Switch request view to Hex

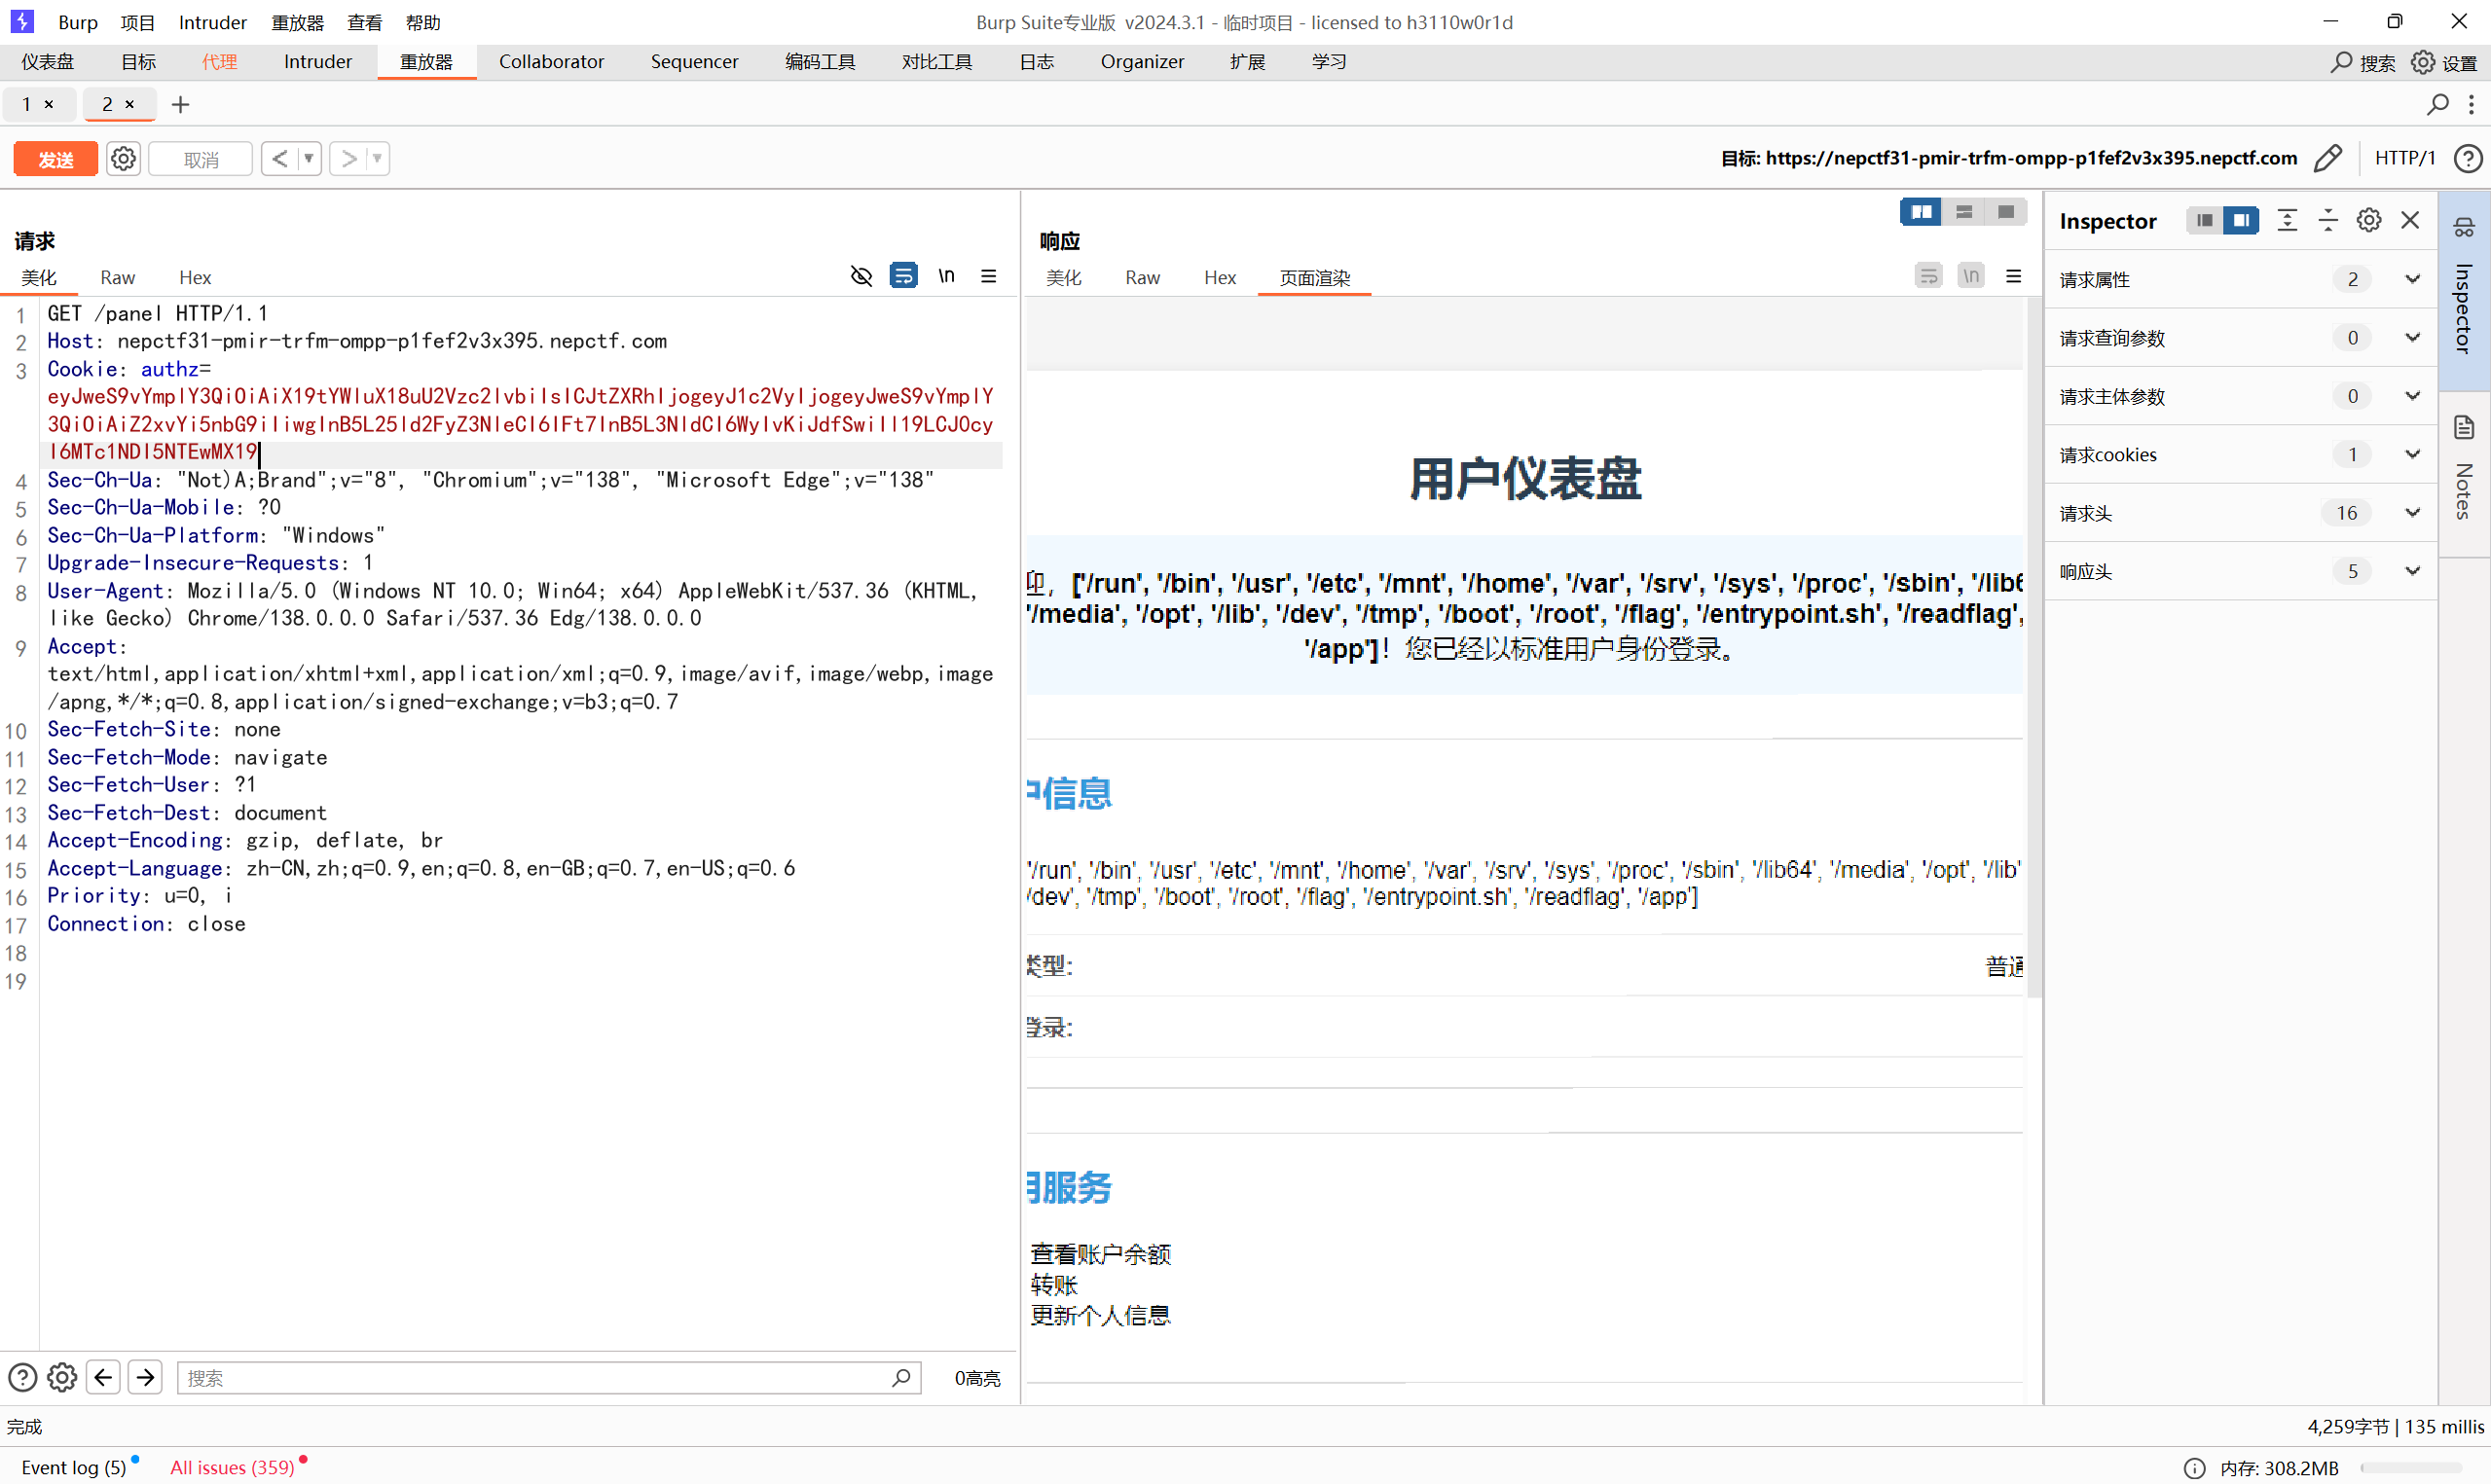(195, 277)
